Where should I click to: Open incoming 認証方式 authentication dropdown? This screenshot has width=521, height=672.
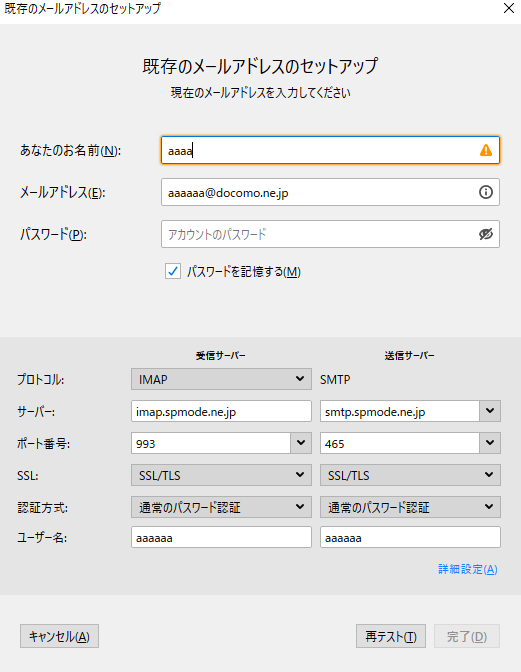pyautogui.click(x=221, y=507)
